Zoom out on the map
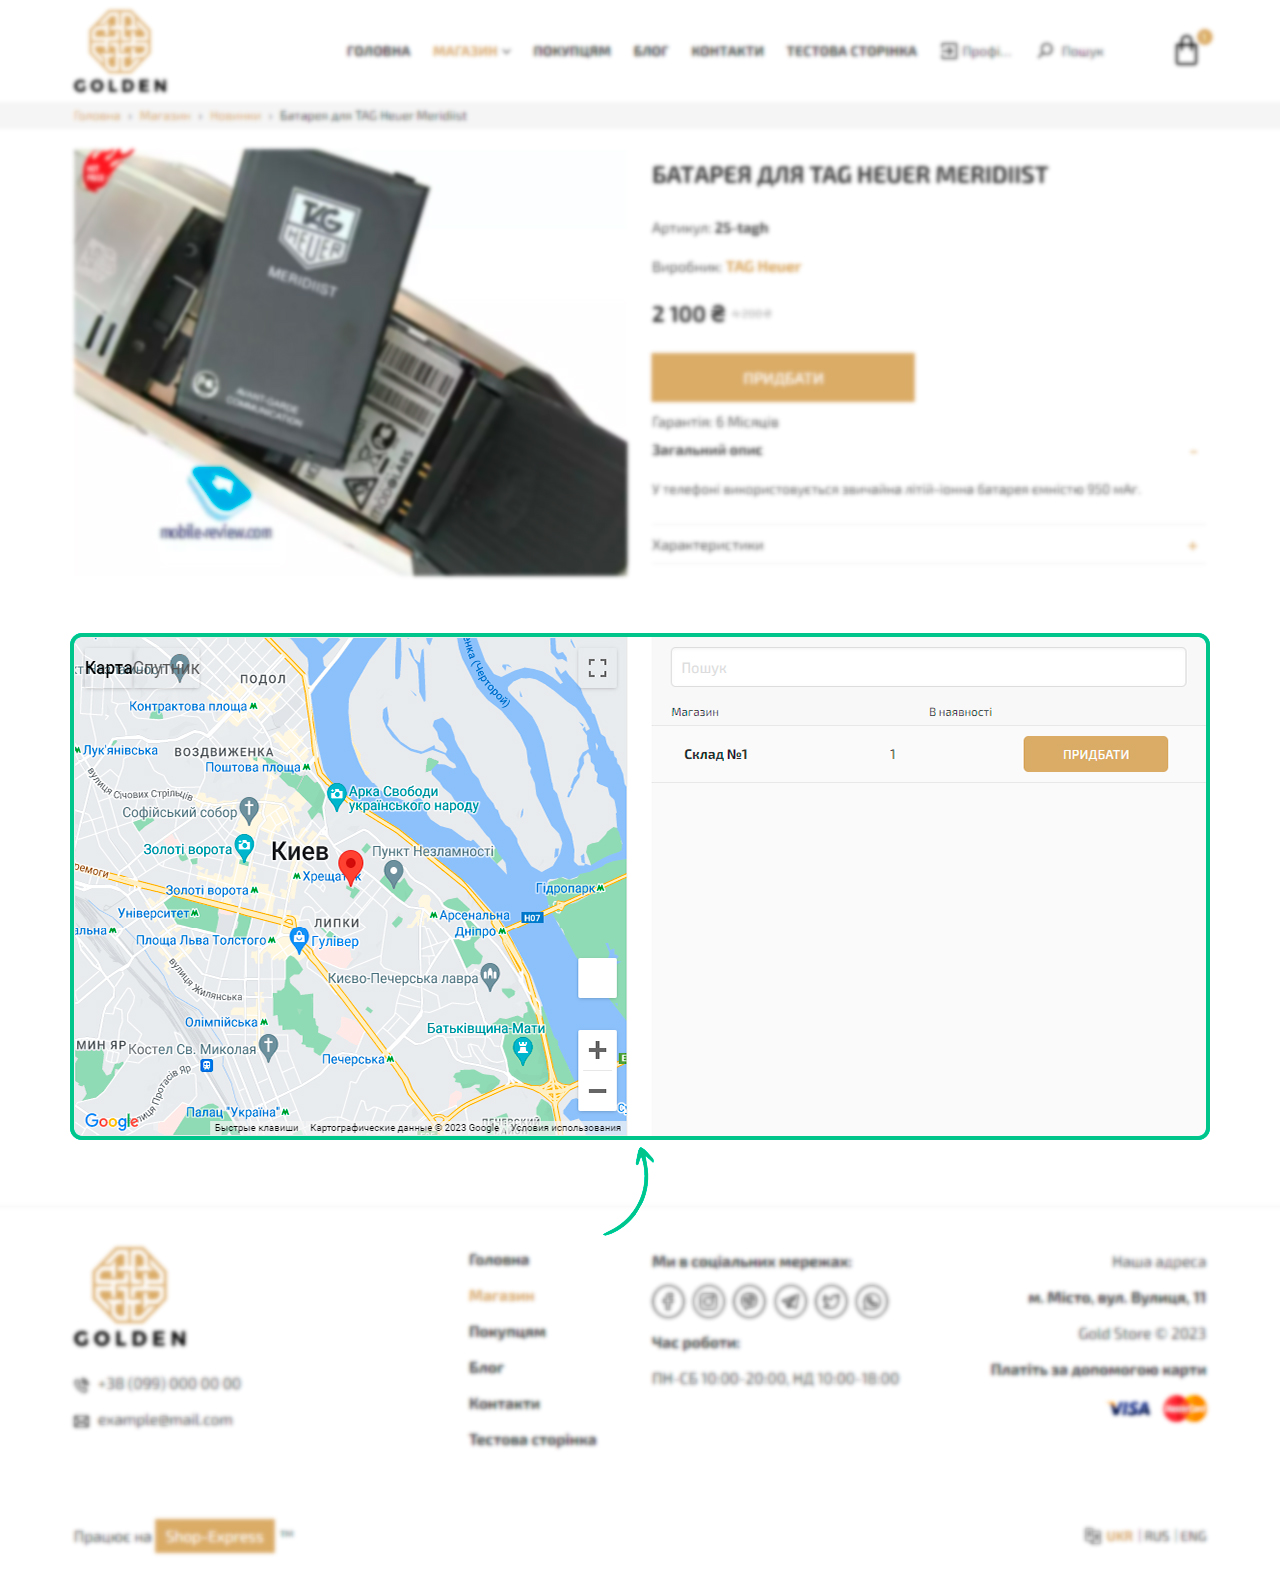This screenshot has height=1575, width=1280. click(x=598, y=1091)
